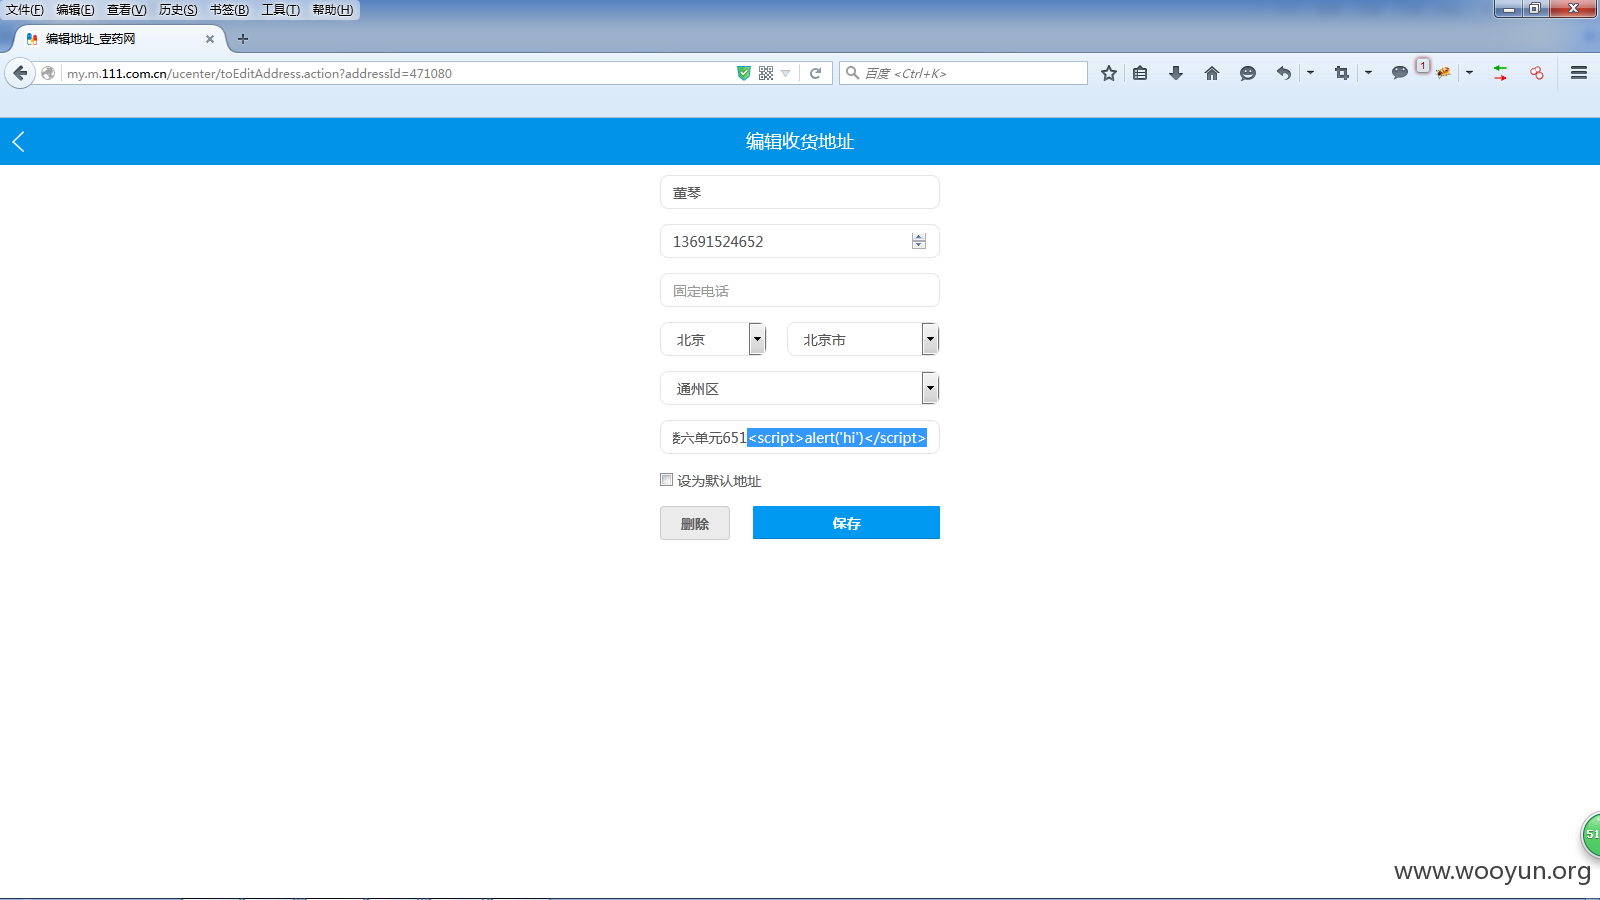1600x900 pixels.
Task: Open the QR code icon in address bar
Action: pos(766,73)
